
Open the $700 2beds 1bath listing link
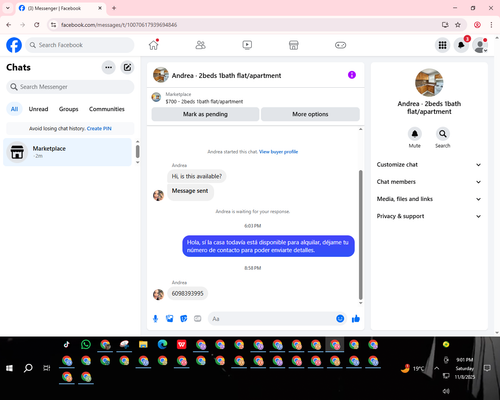click(x=204, y=101)
